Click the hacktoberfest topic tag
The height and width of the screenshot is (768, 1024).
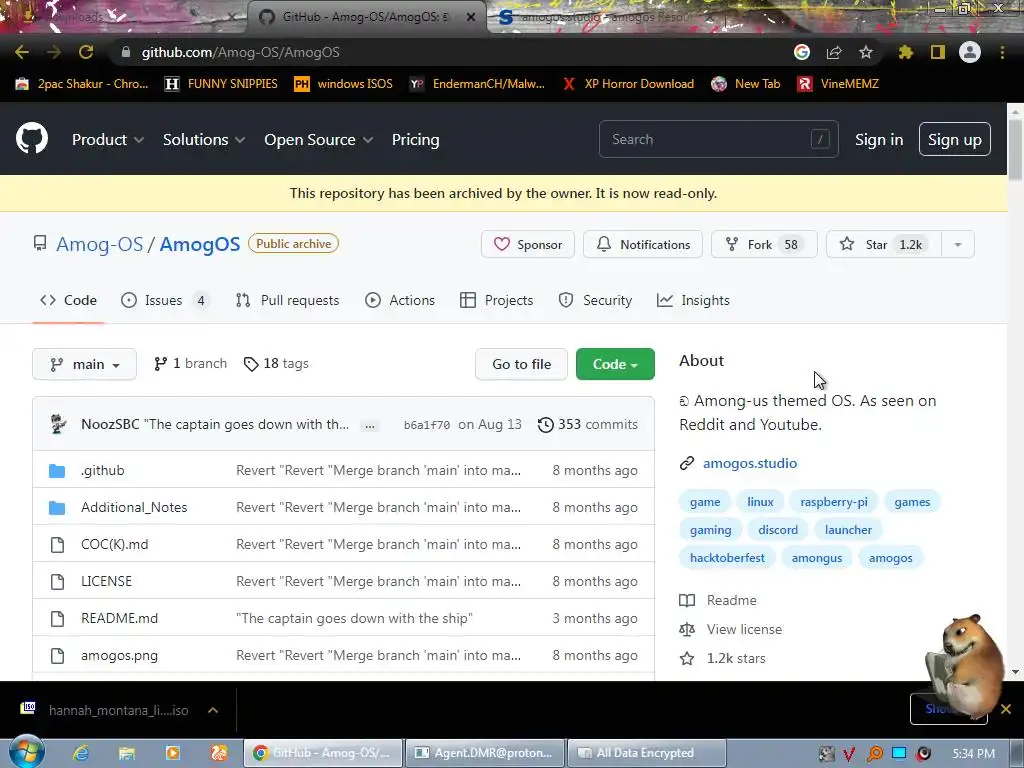click(727, 558)
